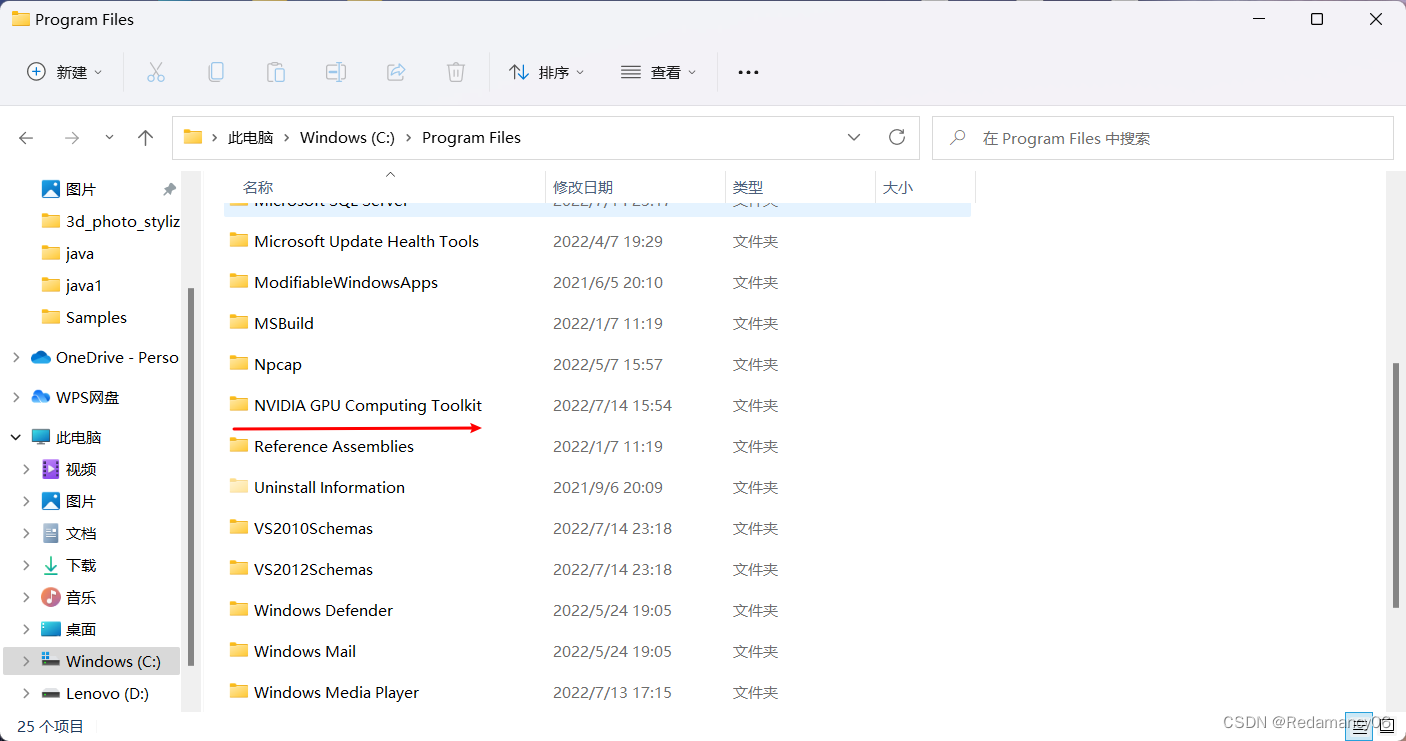Collapse the 此电脑 tree node
The width and height of the screenshot is (1406, 741).
click(15, 437)
